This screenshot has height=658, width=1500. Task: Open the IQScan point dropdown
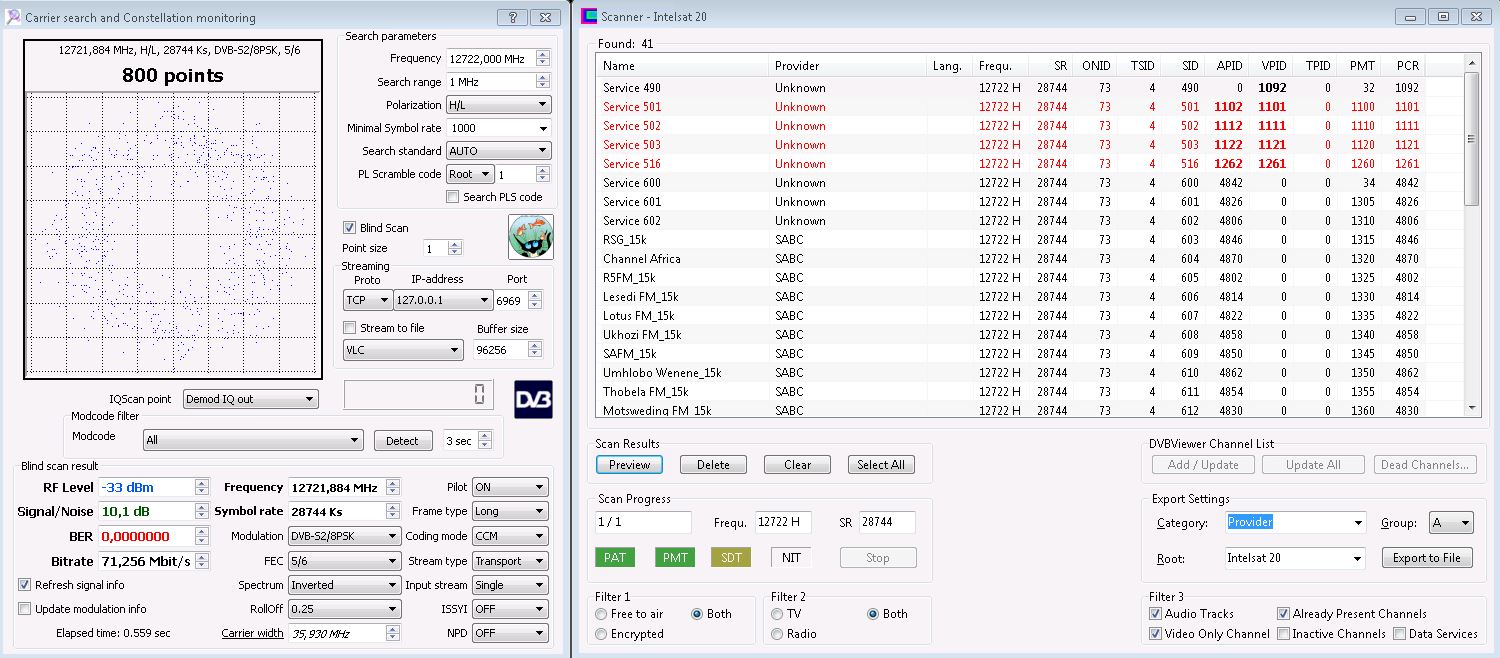tap(251, 399)
